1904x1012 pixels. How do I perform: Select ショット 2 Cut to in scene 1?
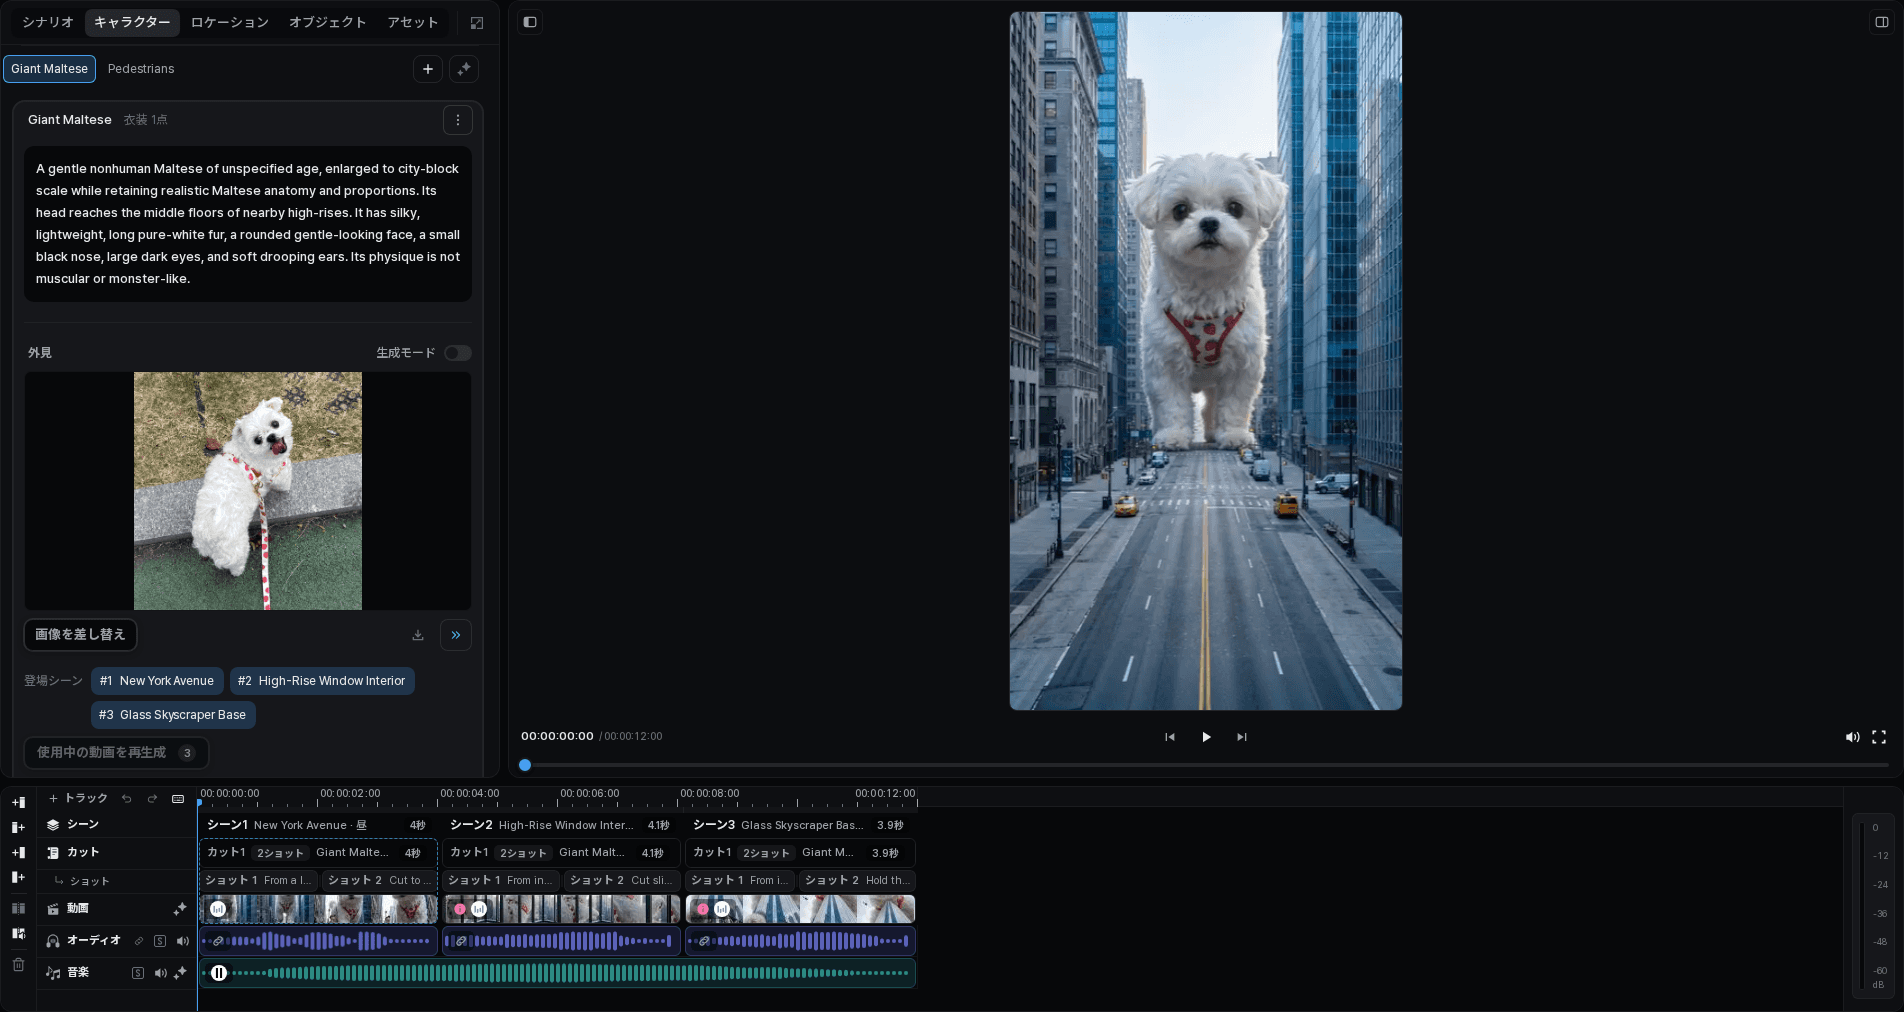[x=380, y=881]
